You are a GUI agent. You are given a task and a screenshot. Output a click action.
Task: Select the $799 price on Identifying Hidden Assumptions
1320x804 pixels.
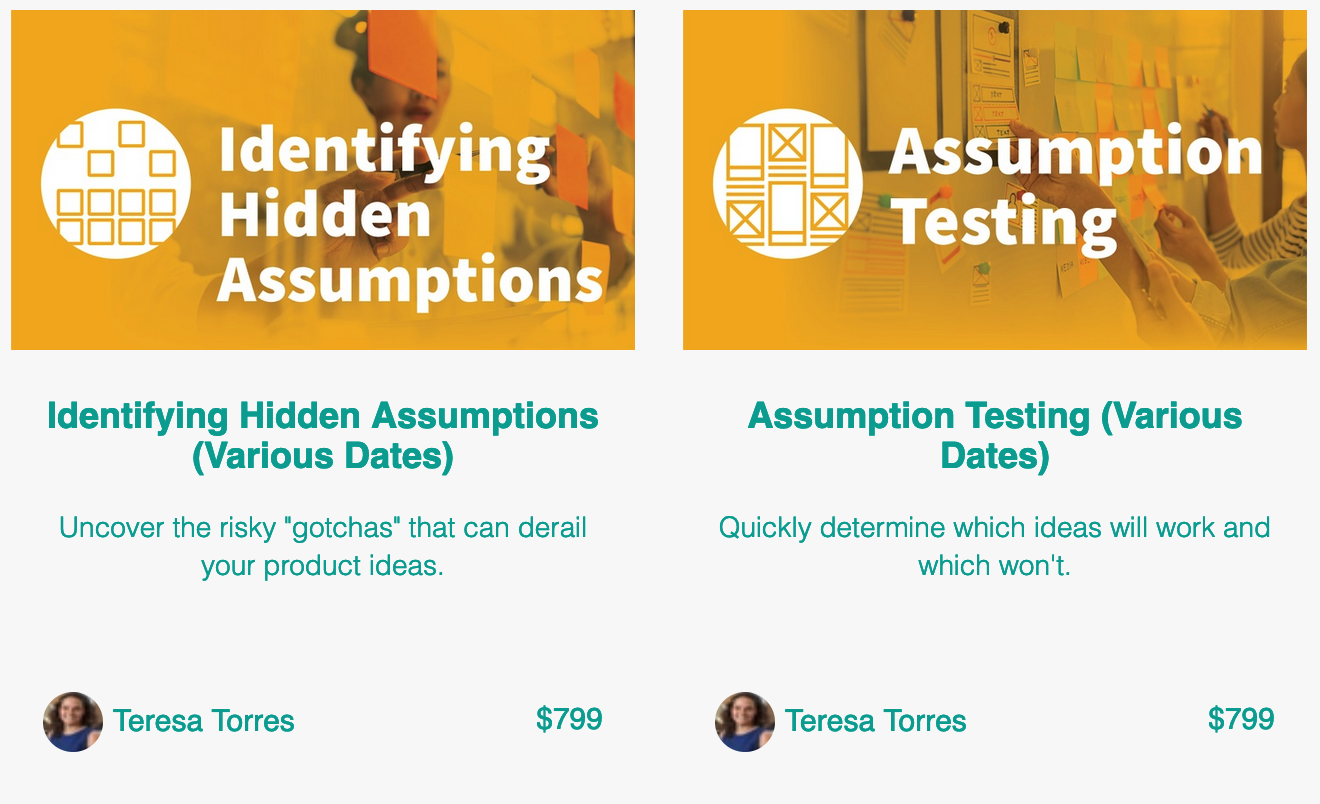click(x=569, y=719)
